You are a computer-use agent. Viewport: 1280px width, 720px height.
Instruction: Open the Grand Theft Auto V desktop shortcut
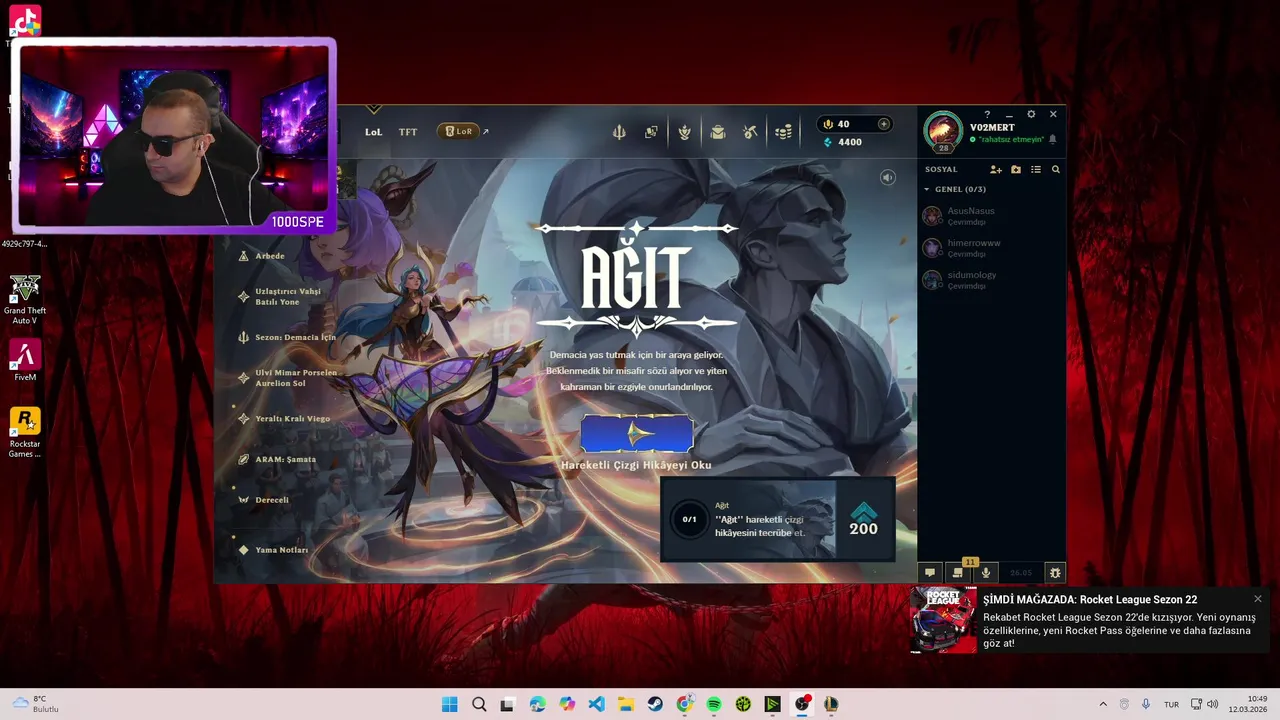tap(25, 299)
